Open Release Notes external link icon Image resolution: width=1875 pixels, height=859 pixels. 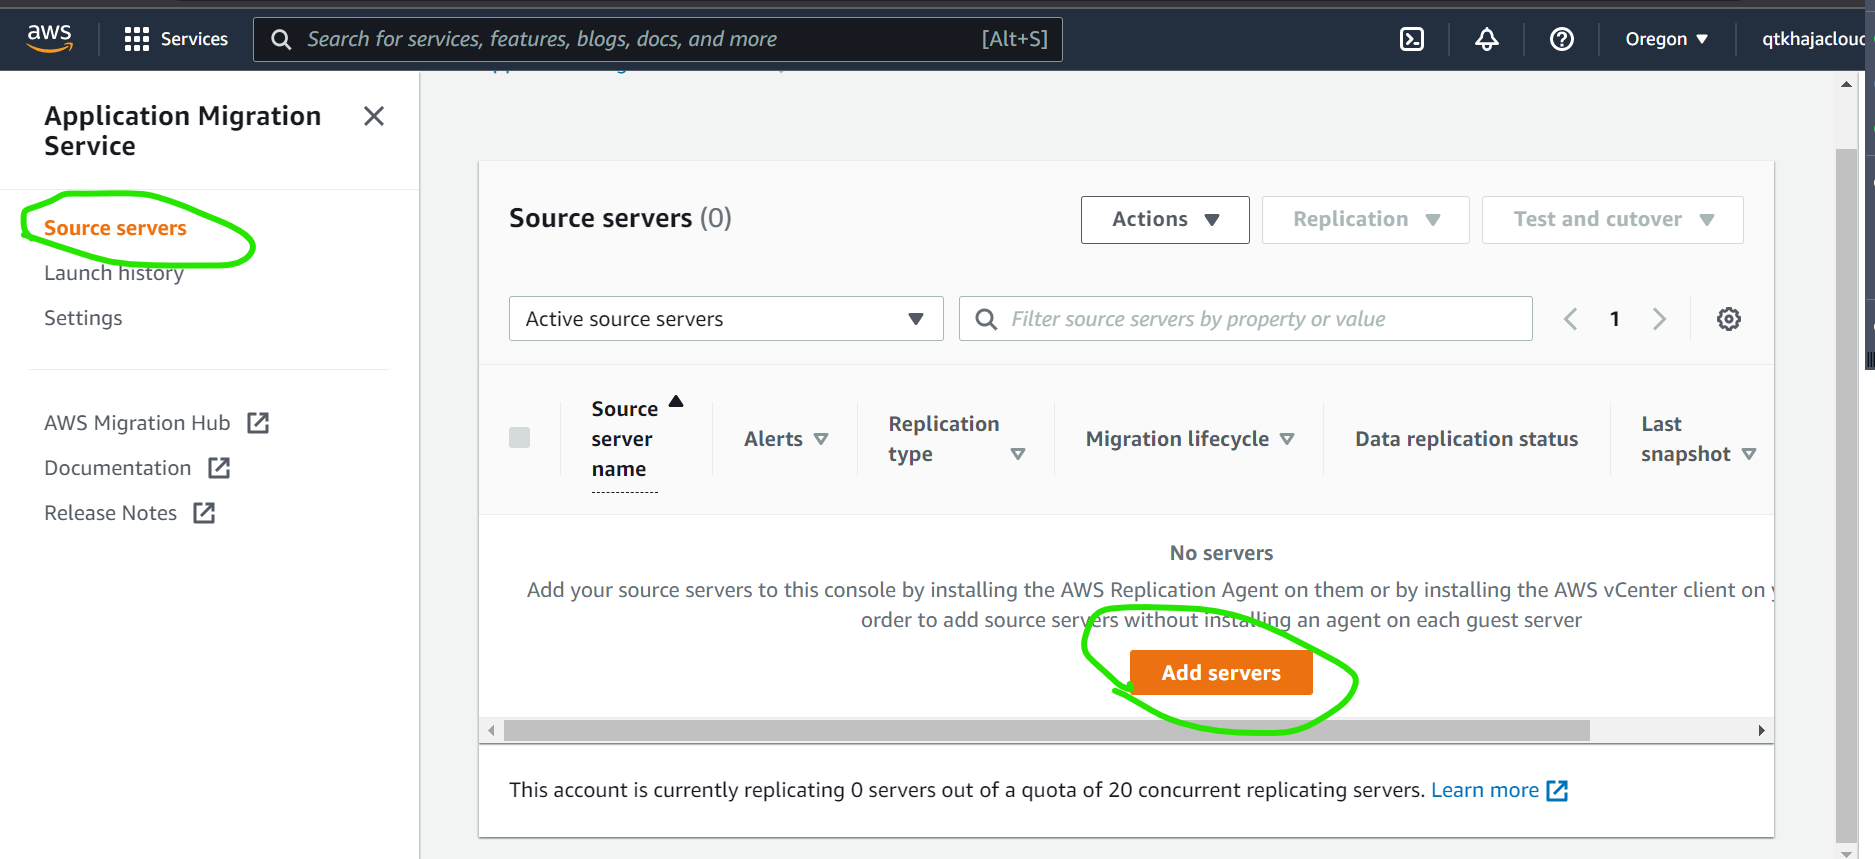click(204, 513)
